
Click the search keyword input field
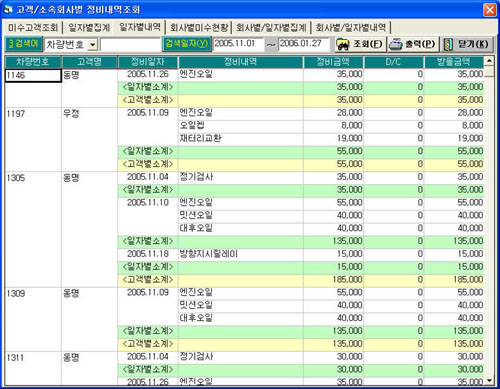click(130, 44)
